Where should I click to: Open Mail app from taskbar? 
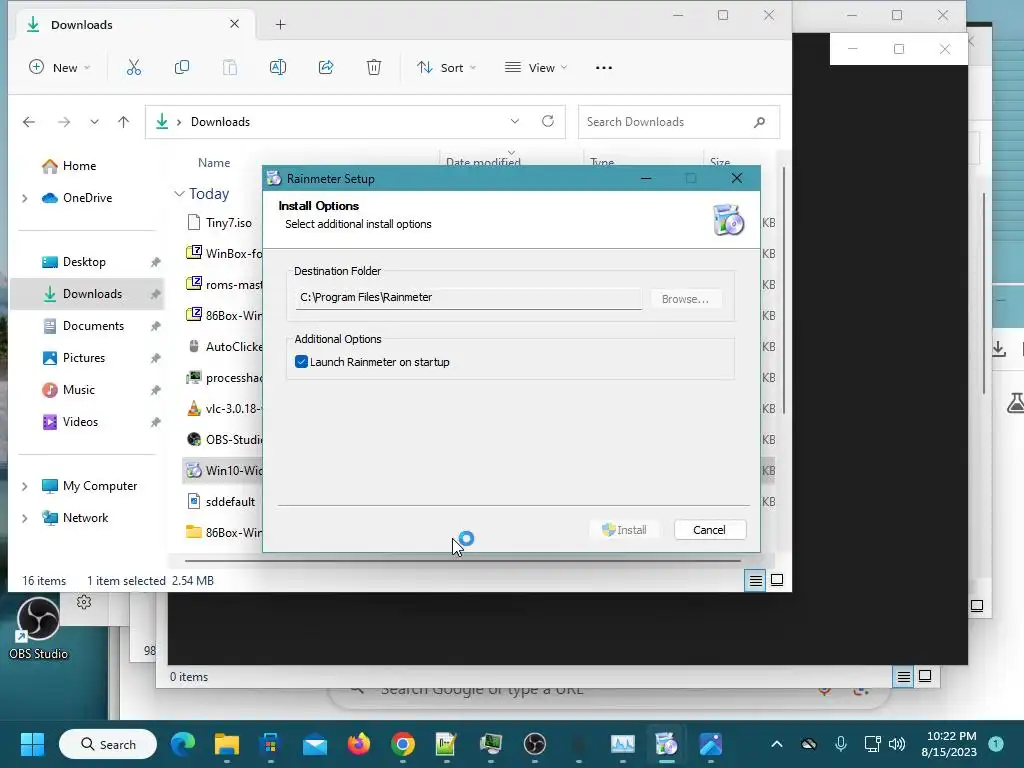315,744
